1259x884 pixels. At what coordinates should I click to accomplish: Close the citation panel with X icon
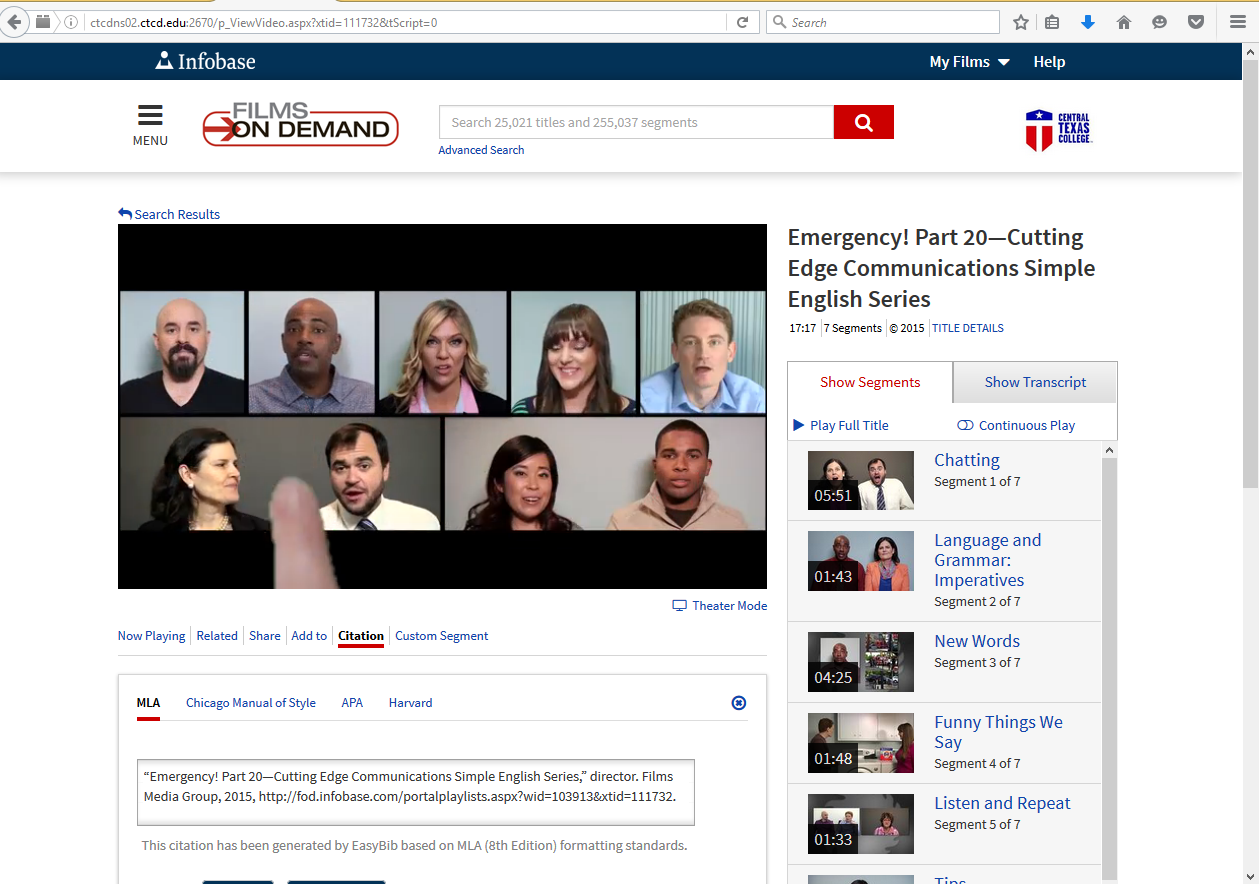(x=739, y=703)
